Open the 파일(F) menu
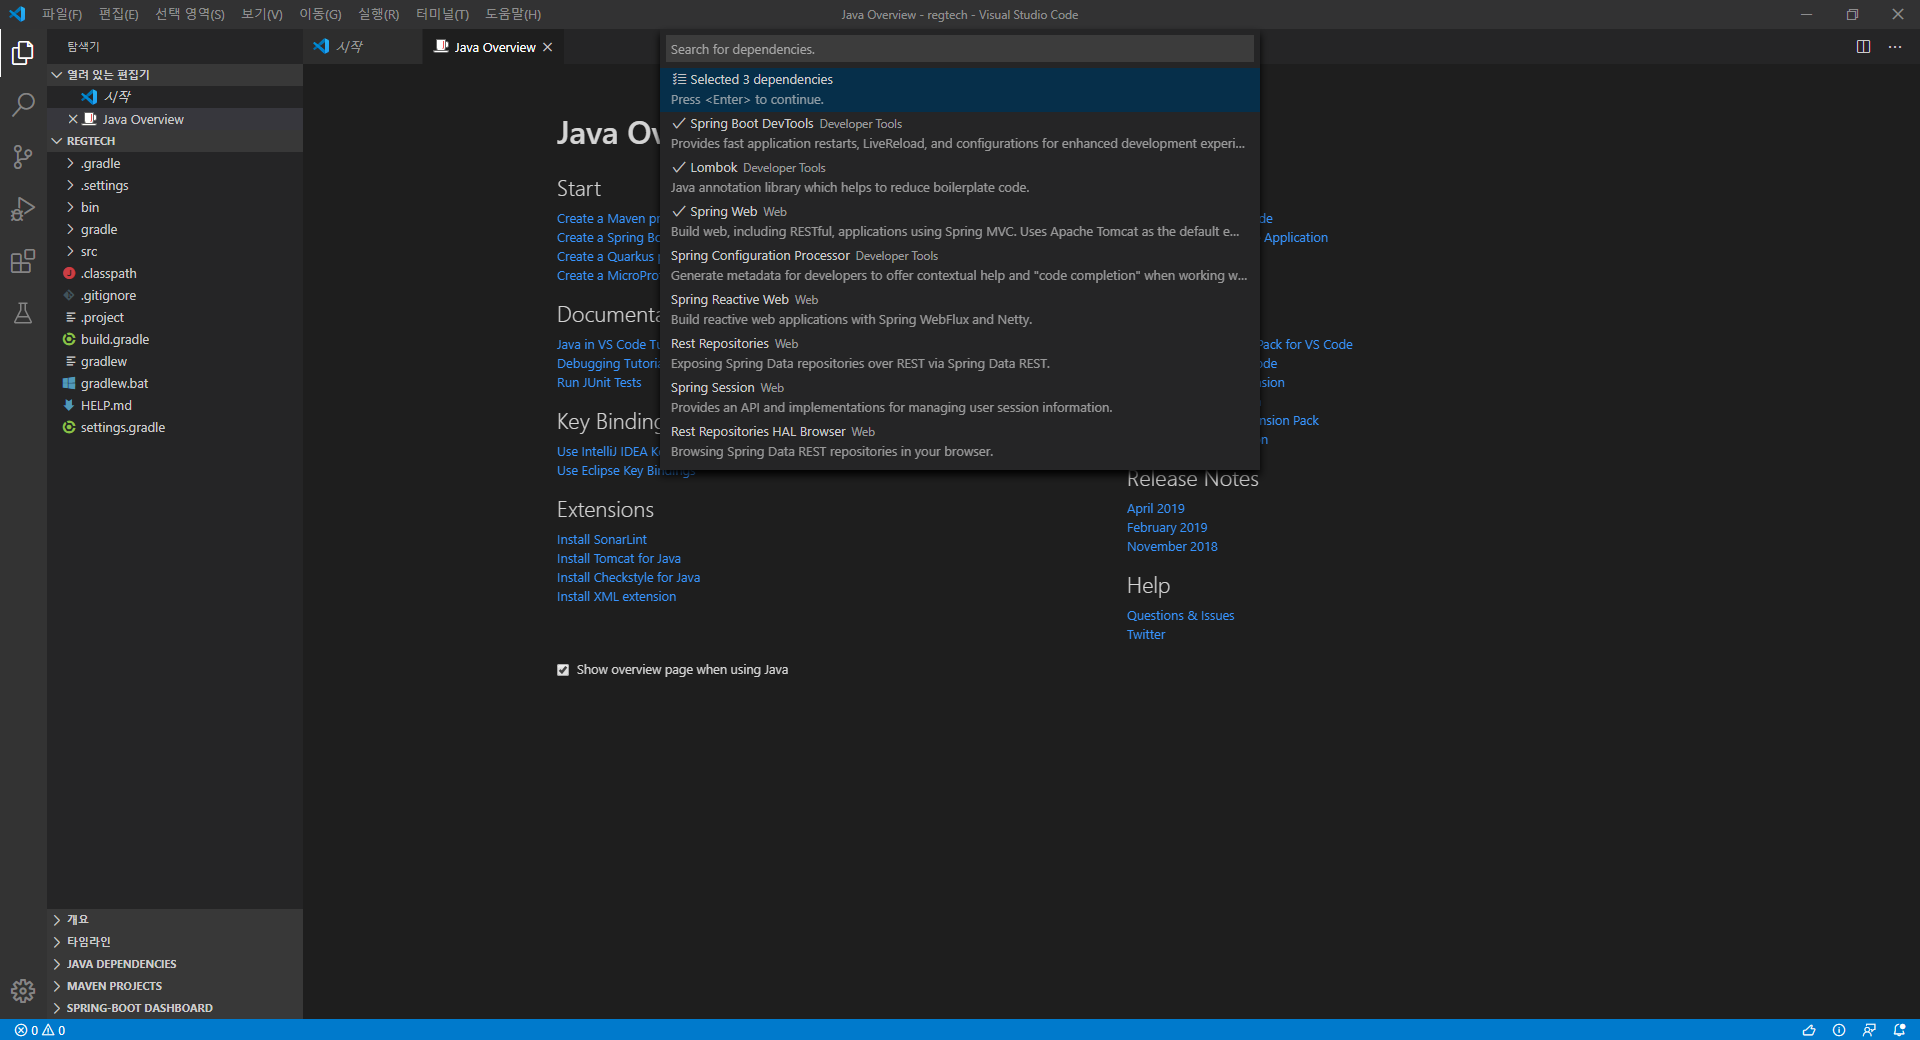The width and height of the screenshot is (1920, 1040). (60, 14)
